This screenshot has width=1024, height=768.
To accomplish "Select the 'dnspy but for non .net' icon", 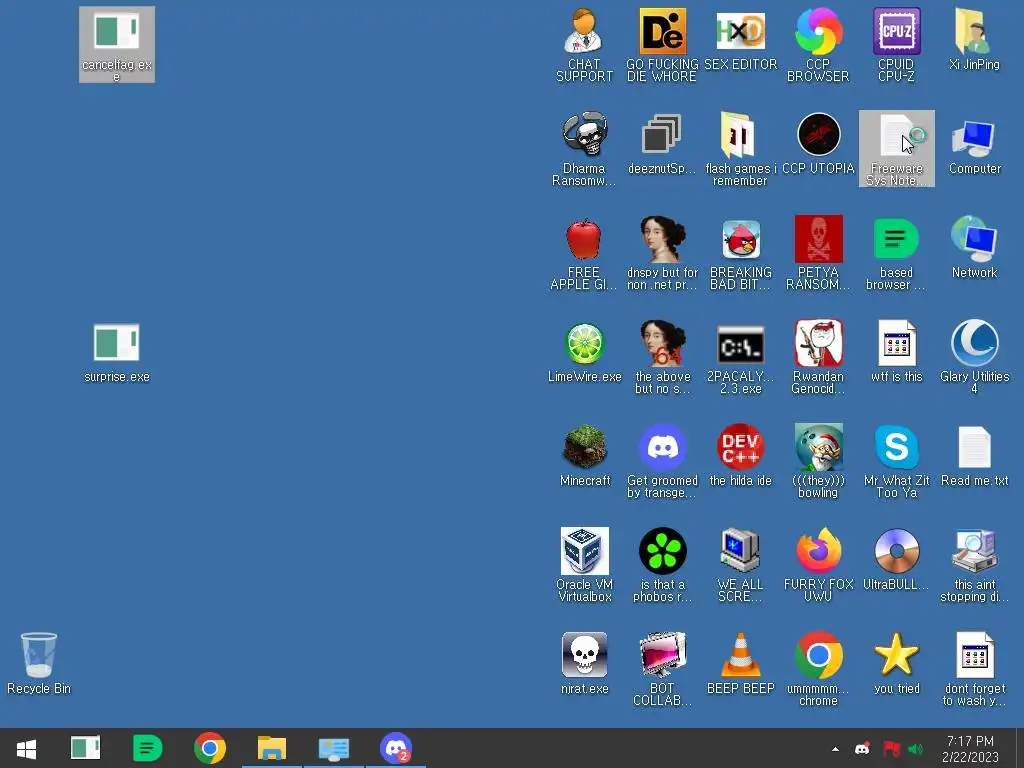I will click(662, 253).
